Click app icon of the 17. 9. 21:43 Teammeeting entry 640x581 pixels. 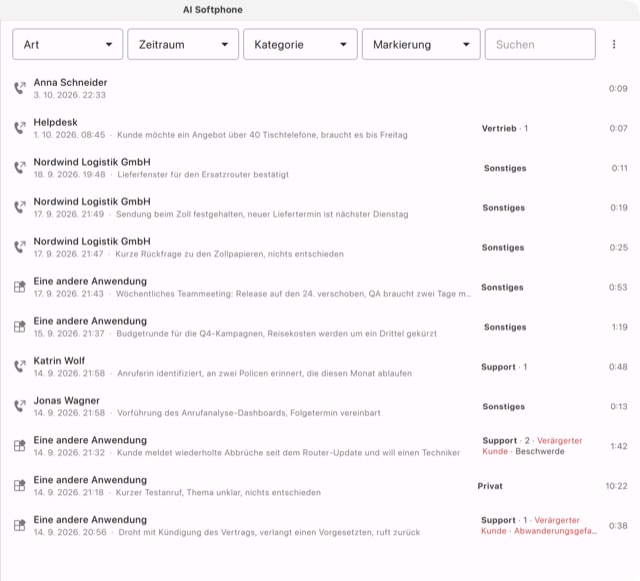click(x=20, y=287)
